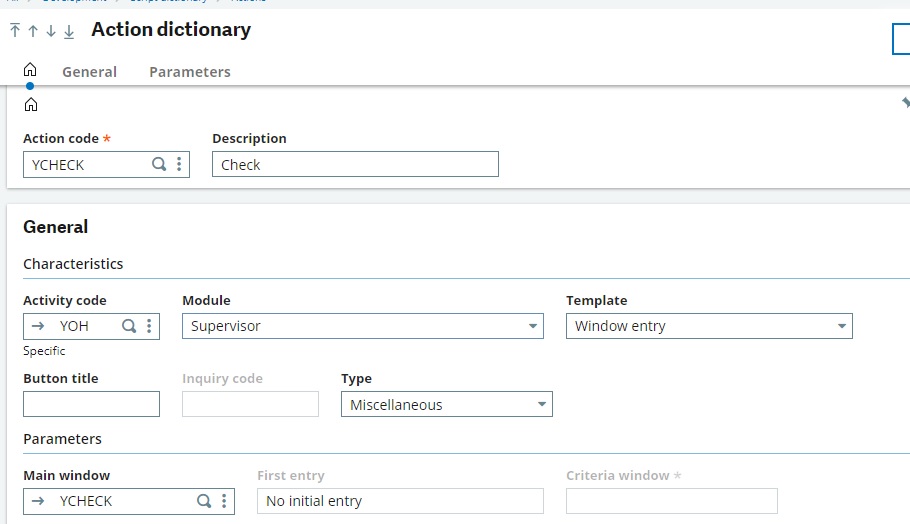910x524 pixels.
Task: Search Main window with magnifier icon
Action: point(204,501)
